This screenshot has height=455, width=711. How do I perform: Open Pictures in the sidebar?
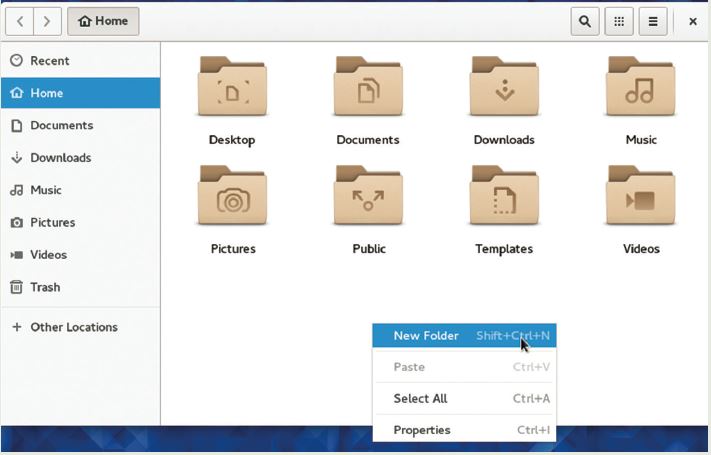point(81,222)
